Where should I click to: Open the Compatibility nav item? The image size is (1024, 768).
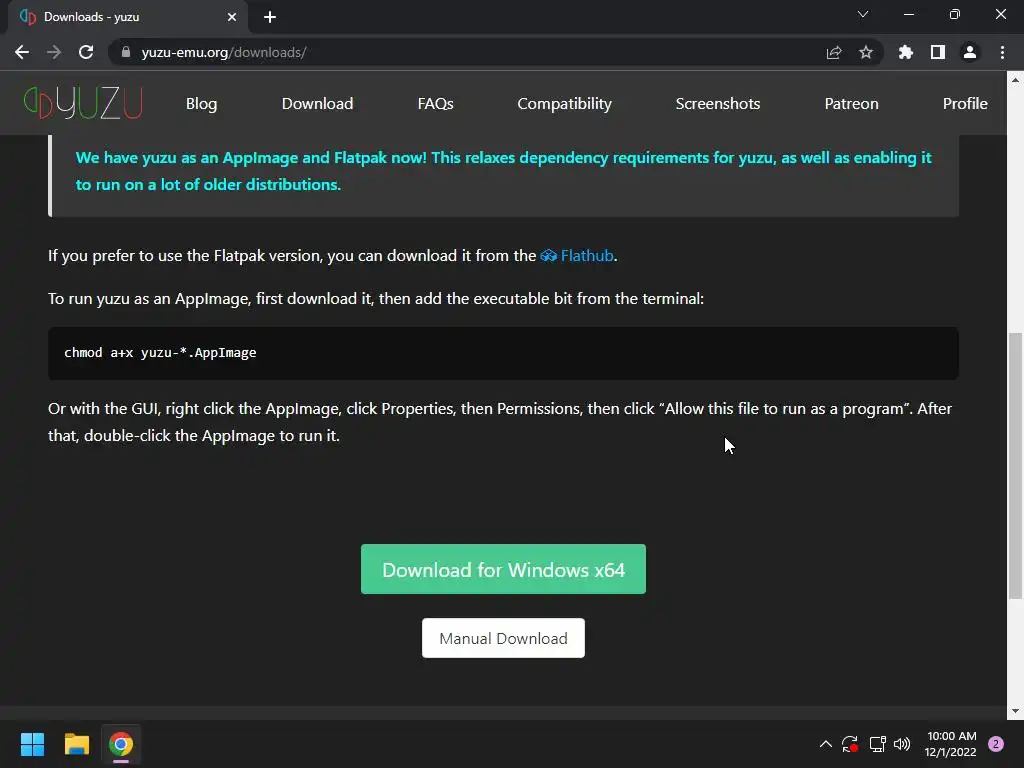click(564, 103)
